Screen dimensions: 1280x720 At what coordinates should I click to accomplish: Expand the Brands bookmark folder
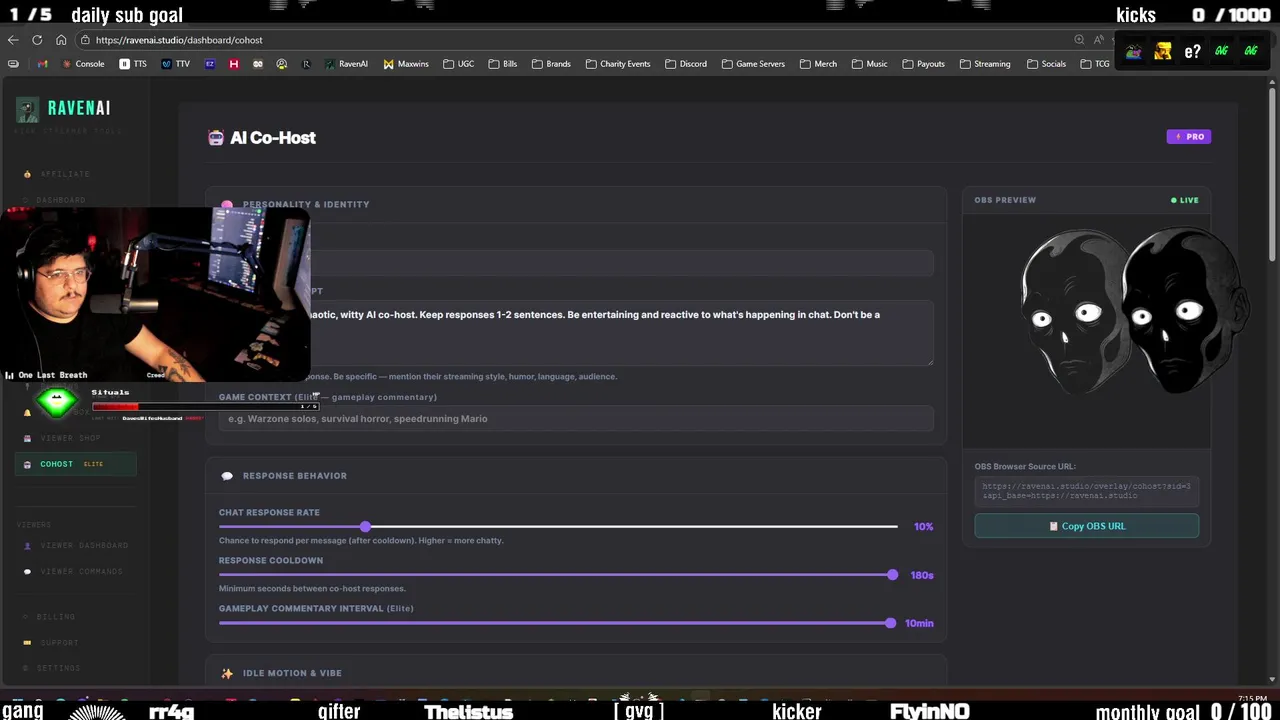[551, 64]
